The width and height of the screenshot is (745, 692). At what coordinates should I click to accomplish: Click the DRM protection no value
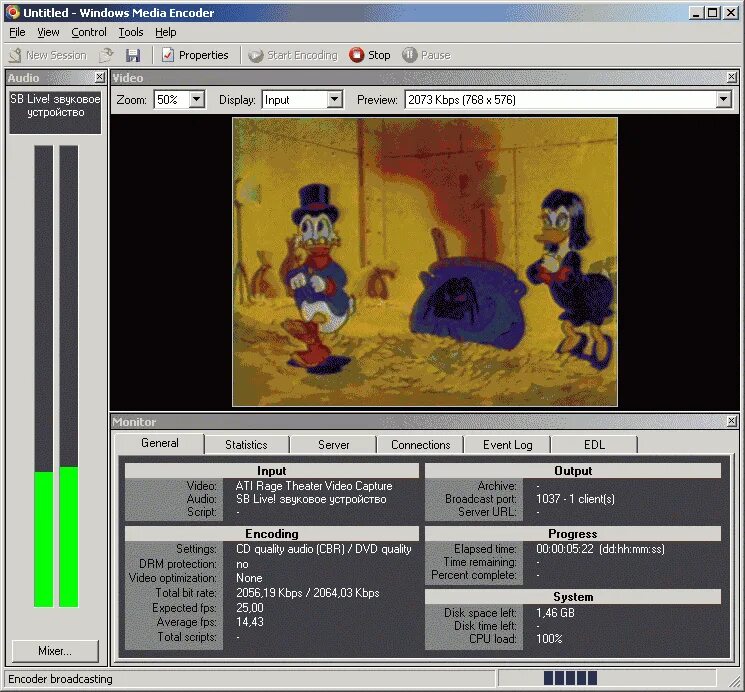point(242,564)
